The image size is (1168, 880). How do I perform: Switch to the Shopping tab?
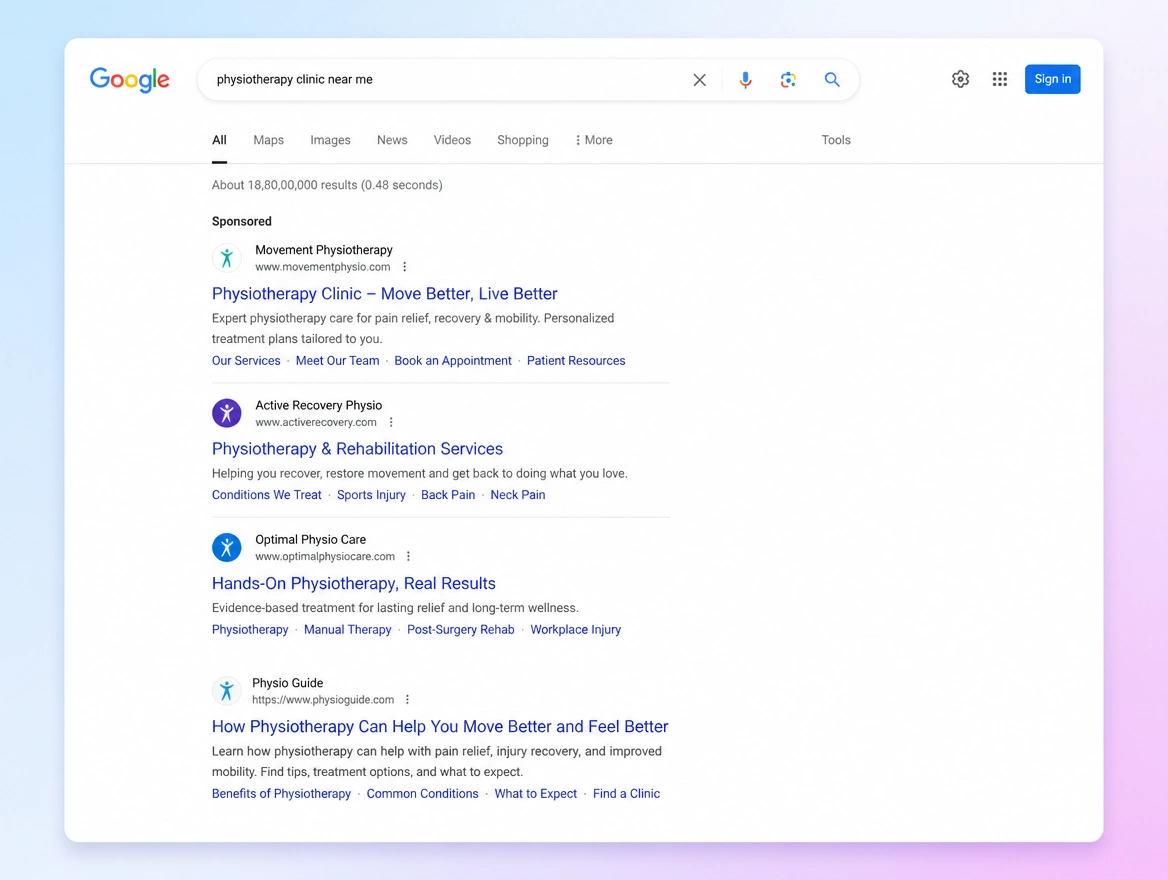523,140
